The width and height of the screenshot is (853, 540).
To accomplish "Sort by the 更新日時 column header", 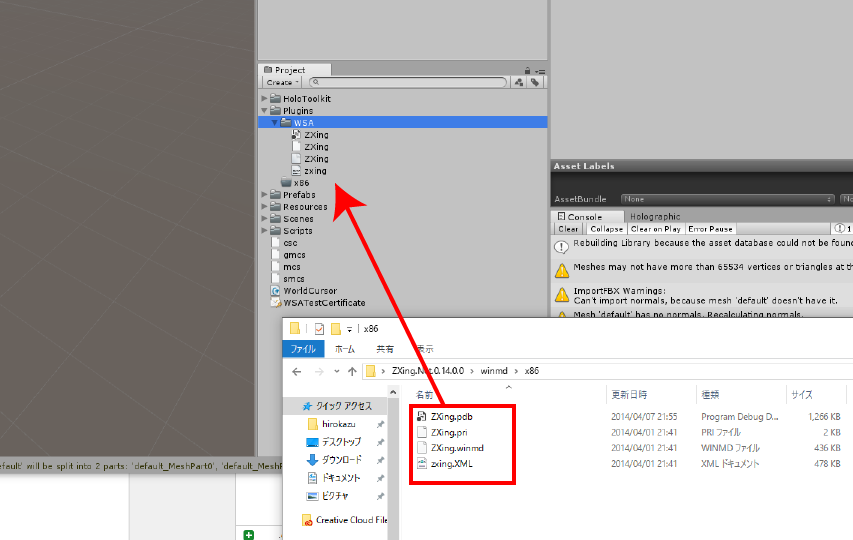I will click(629, 395).
